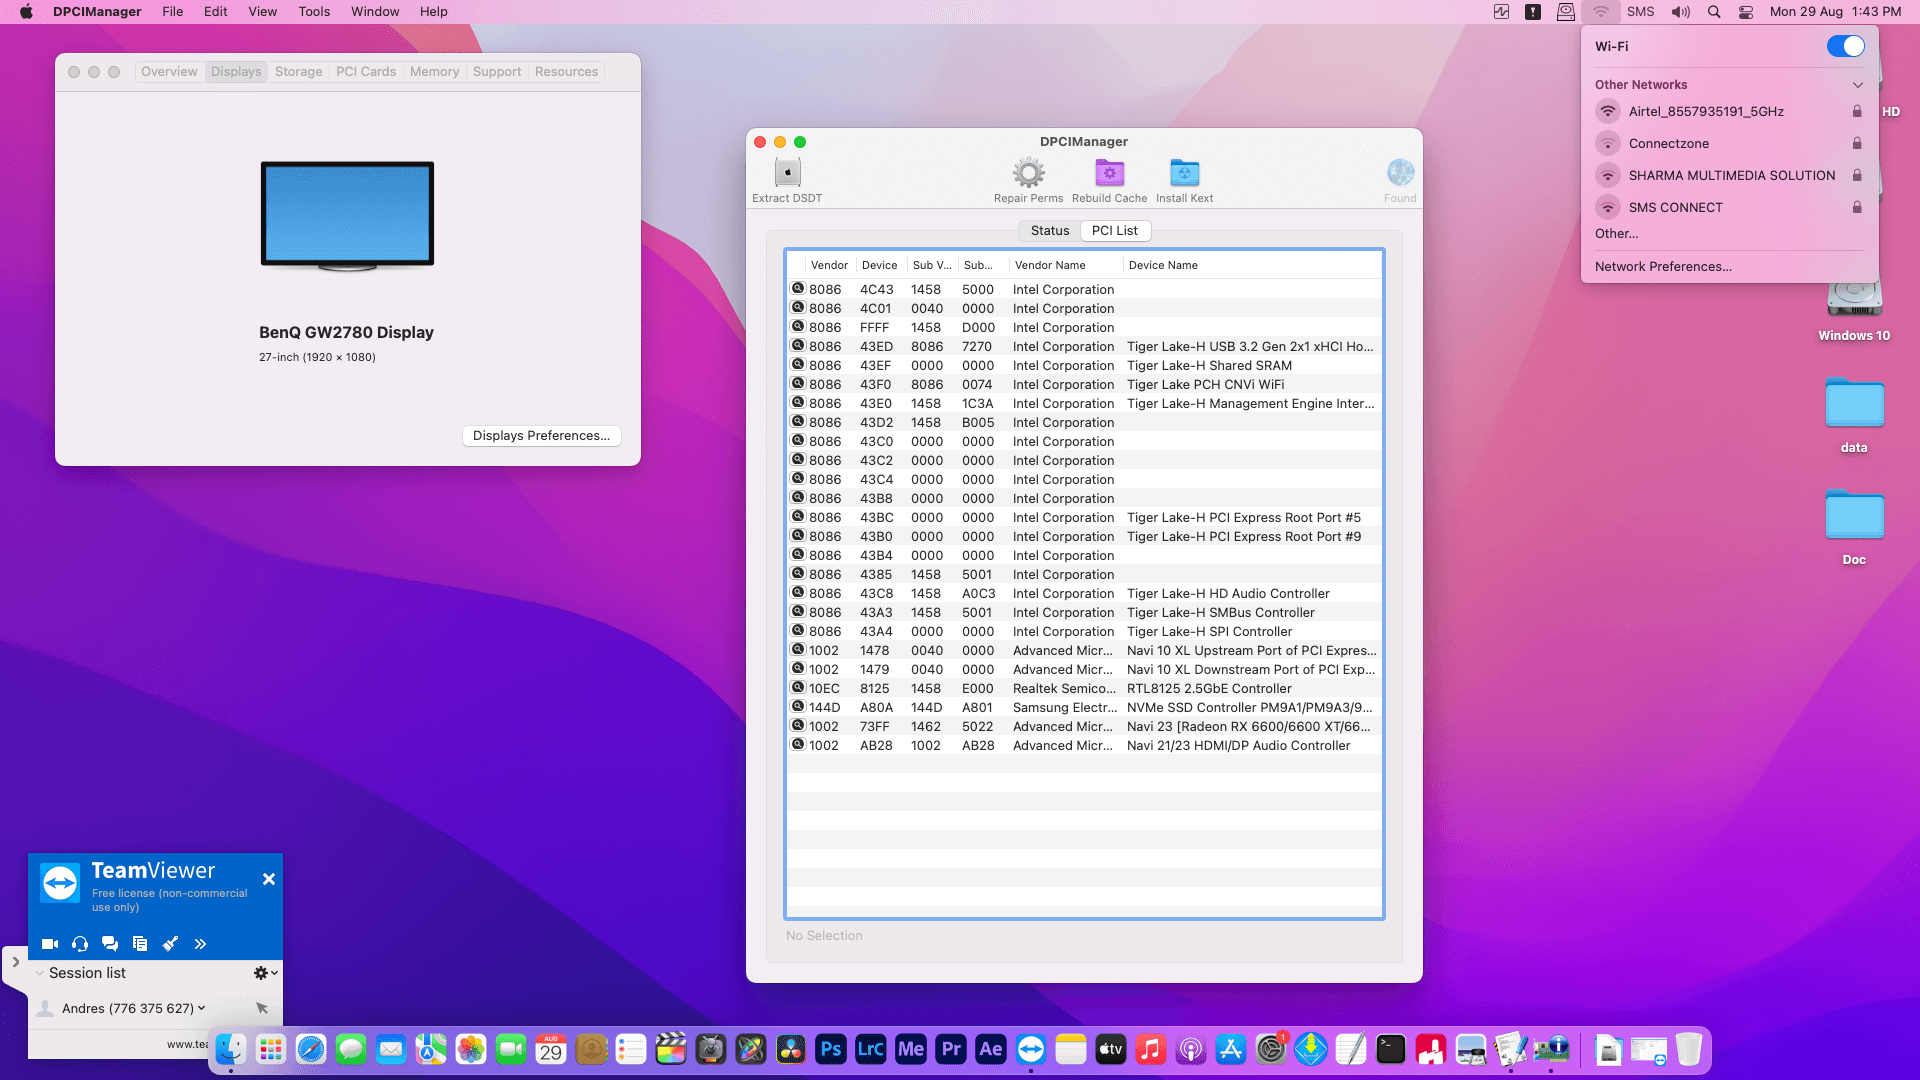Collapse the Other Networks chevron
Viewport: 1920px width, 1080px height.
[1857, 85]
